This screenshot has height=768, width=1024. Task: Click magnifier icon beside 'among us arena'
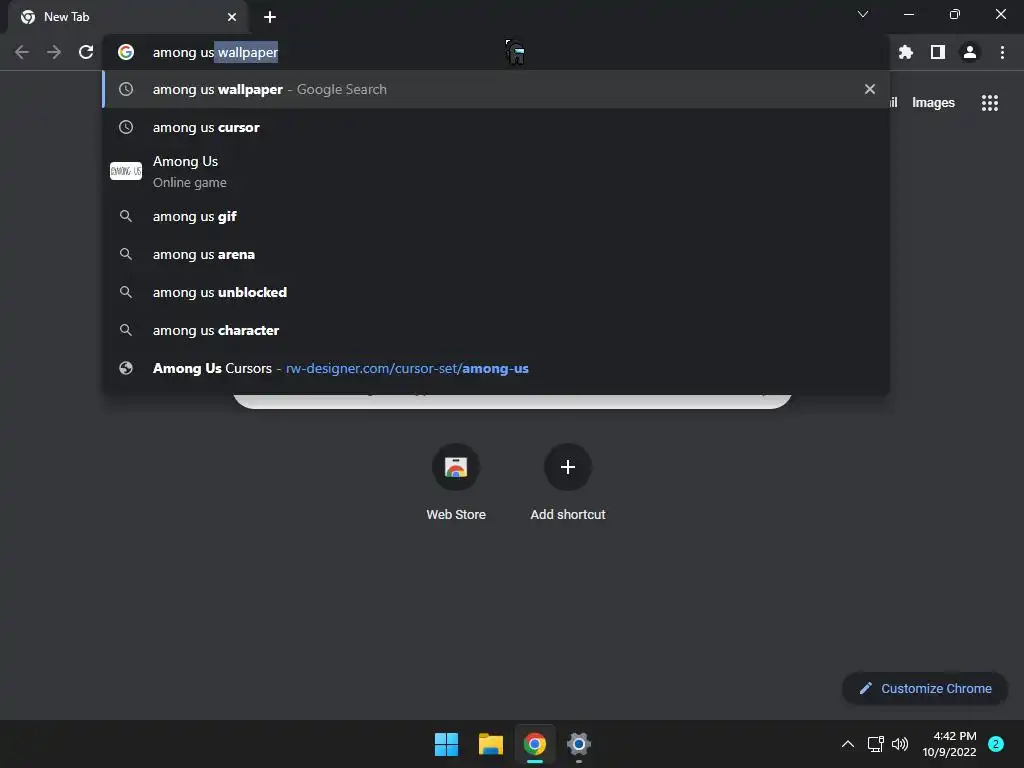point(126,254)
